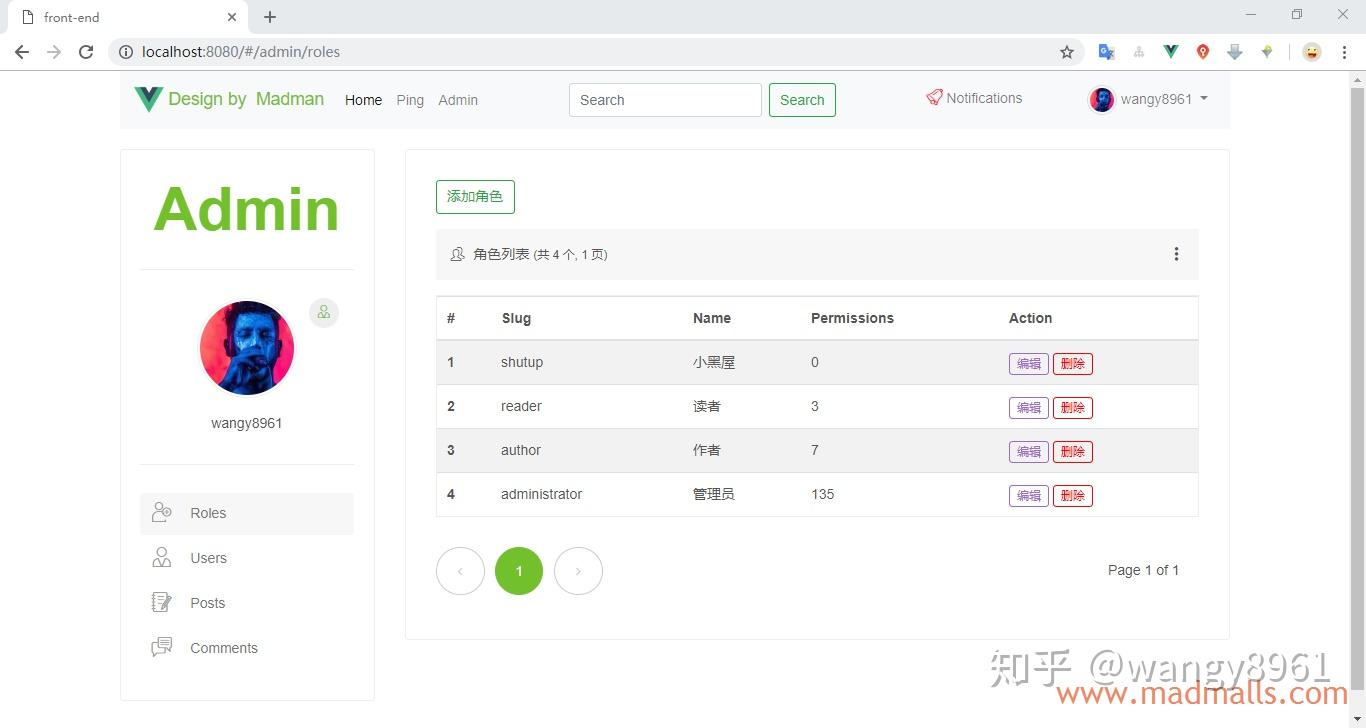
Task: Open the Chrome three-dot menu
Action: coord(1344,52)
